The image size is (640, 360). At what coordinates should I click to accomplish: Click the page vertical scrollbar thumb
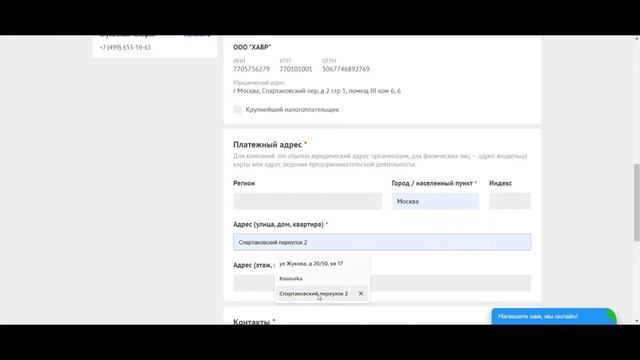[637, 202]
